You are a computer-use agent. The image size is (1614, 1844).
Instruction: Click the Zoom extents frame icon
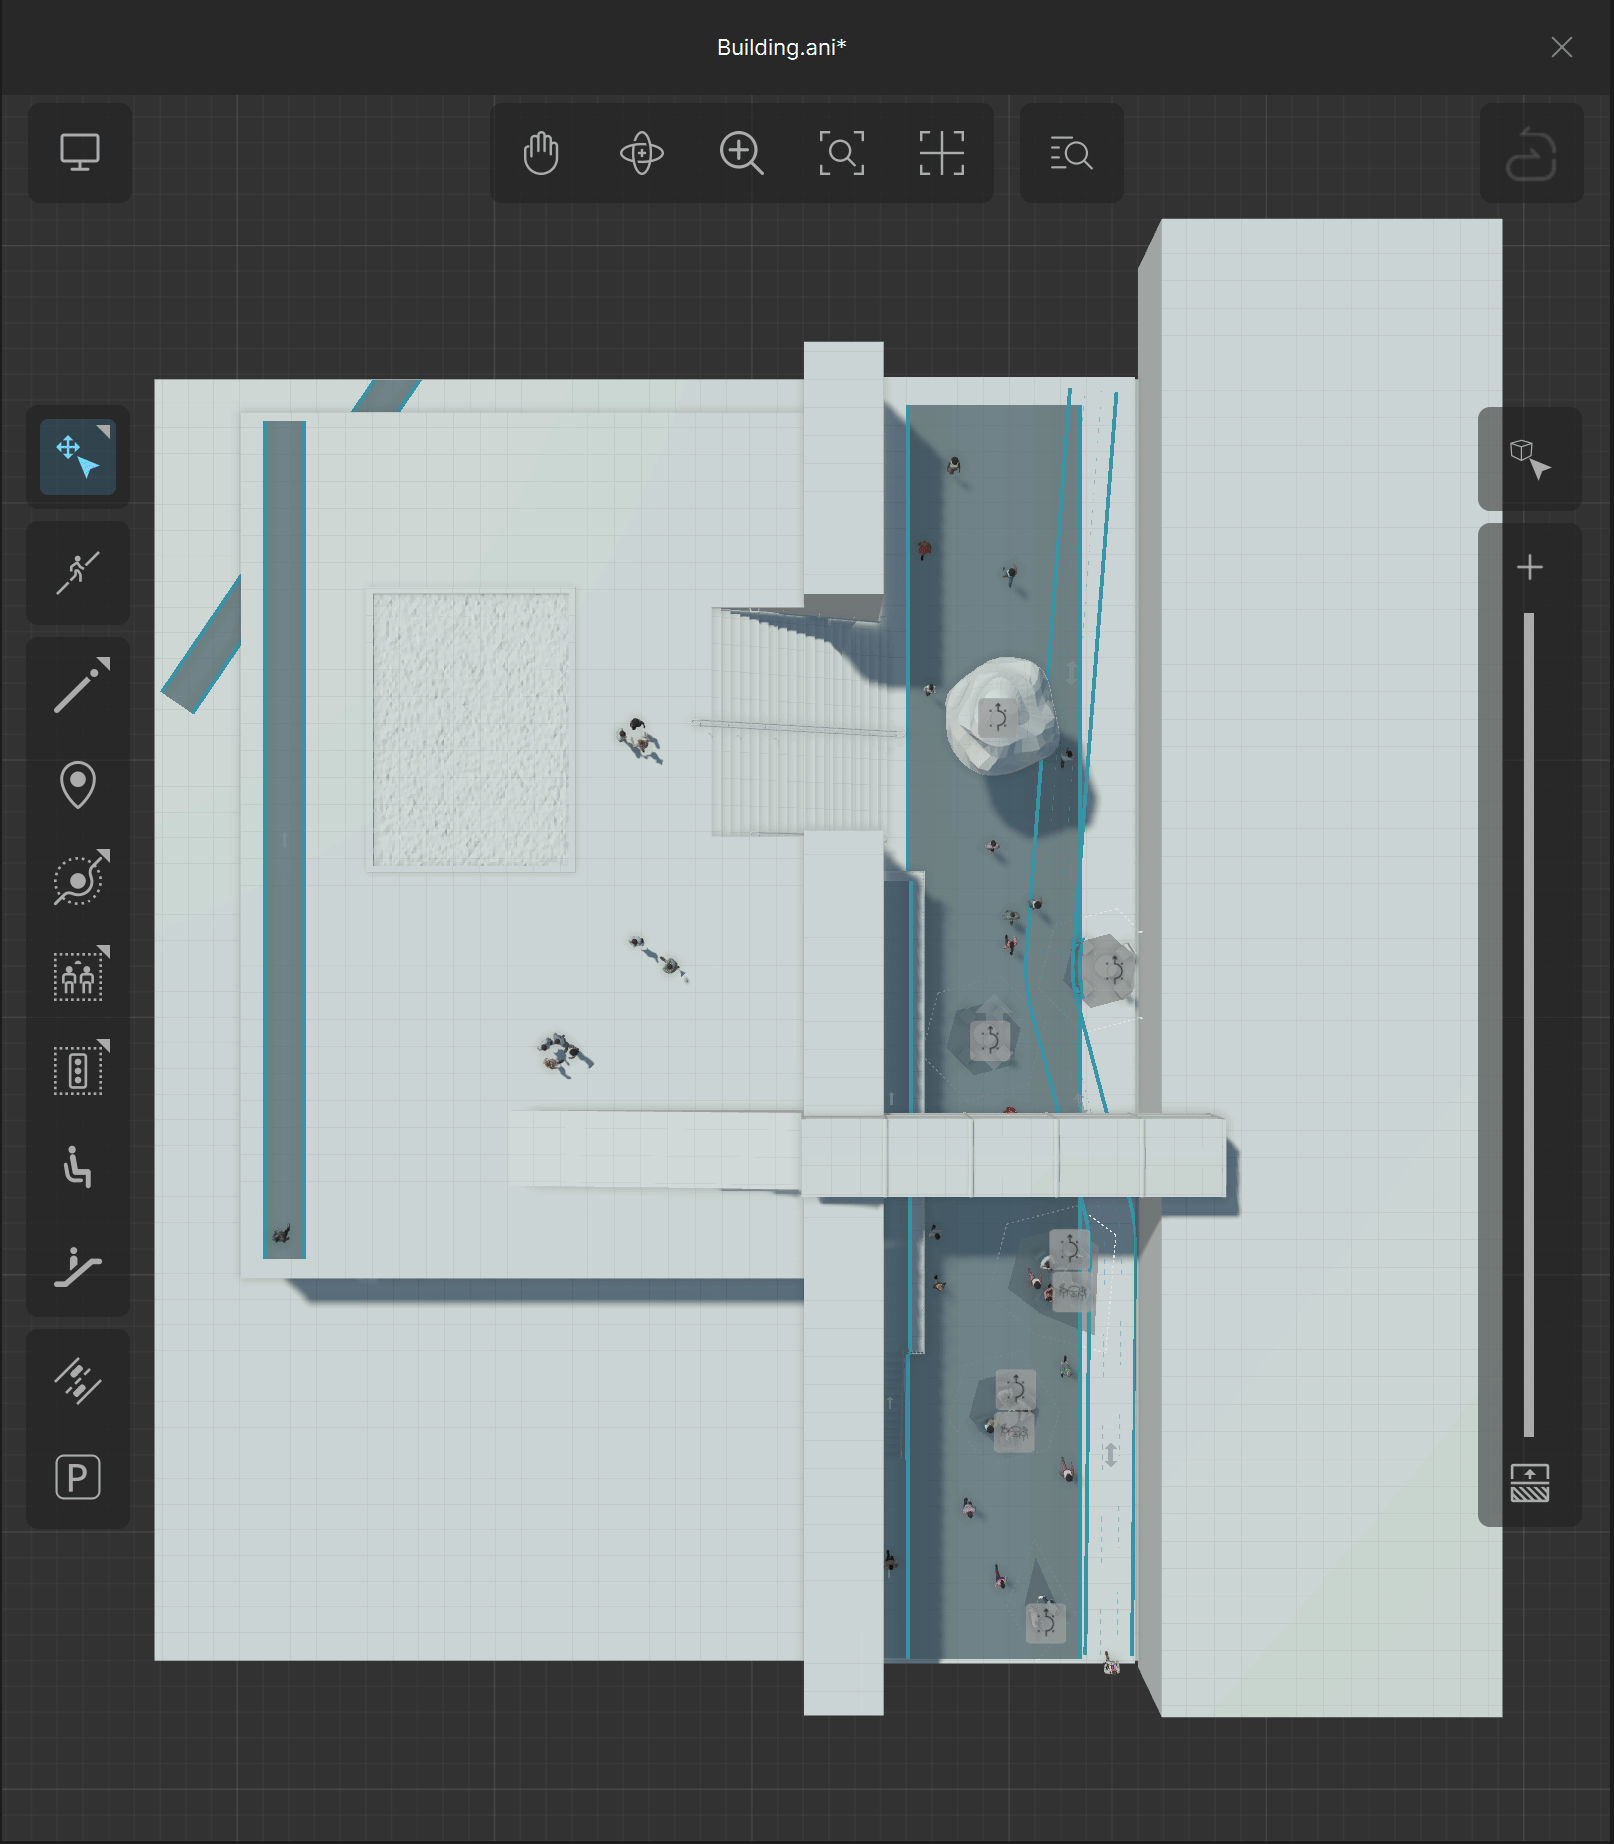click(941, 153)
